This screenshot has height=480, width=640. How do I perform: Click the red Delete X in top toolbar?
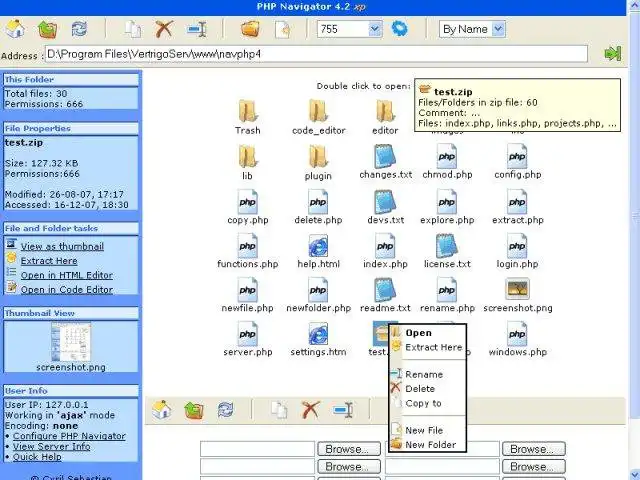[x=164, y=29]
